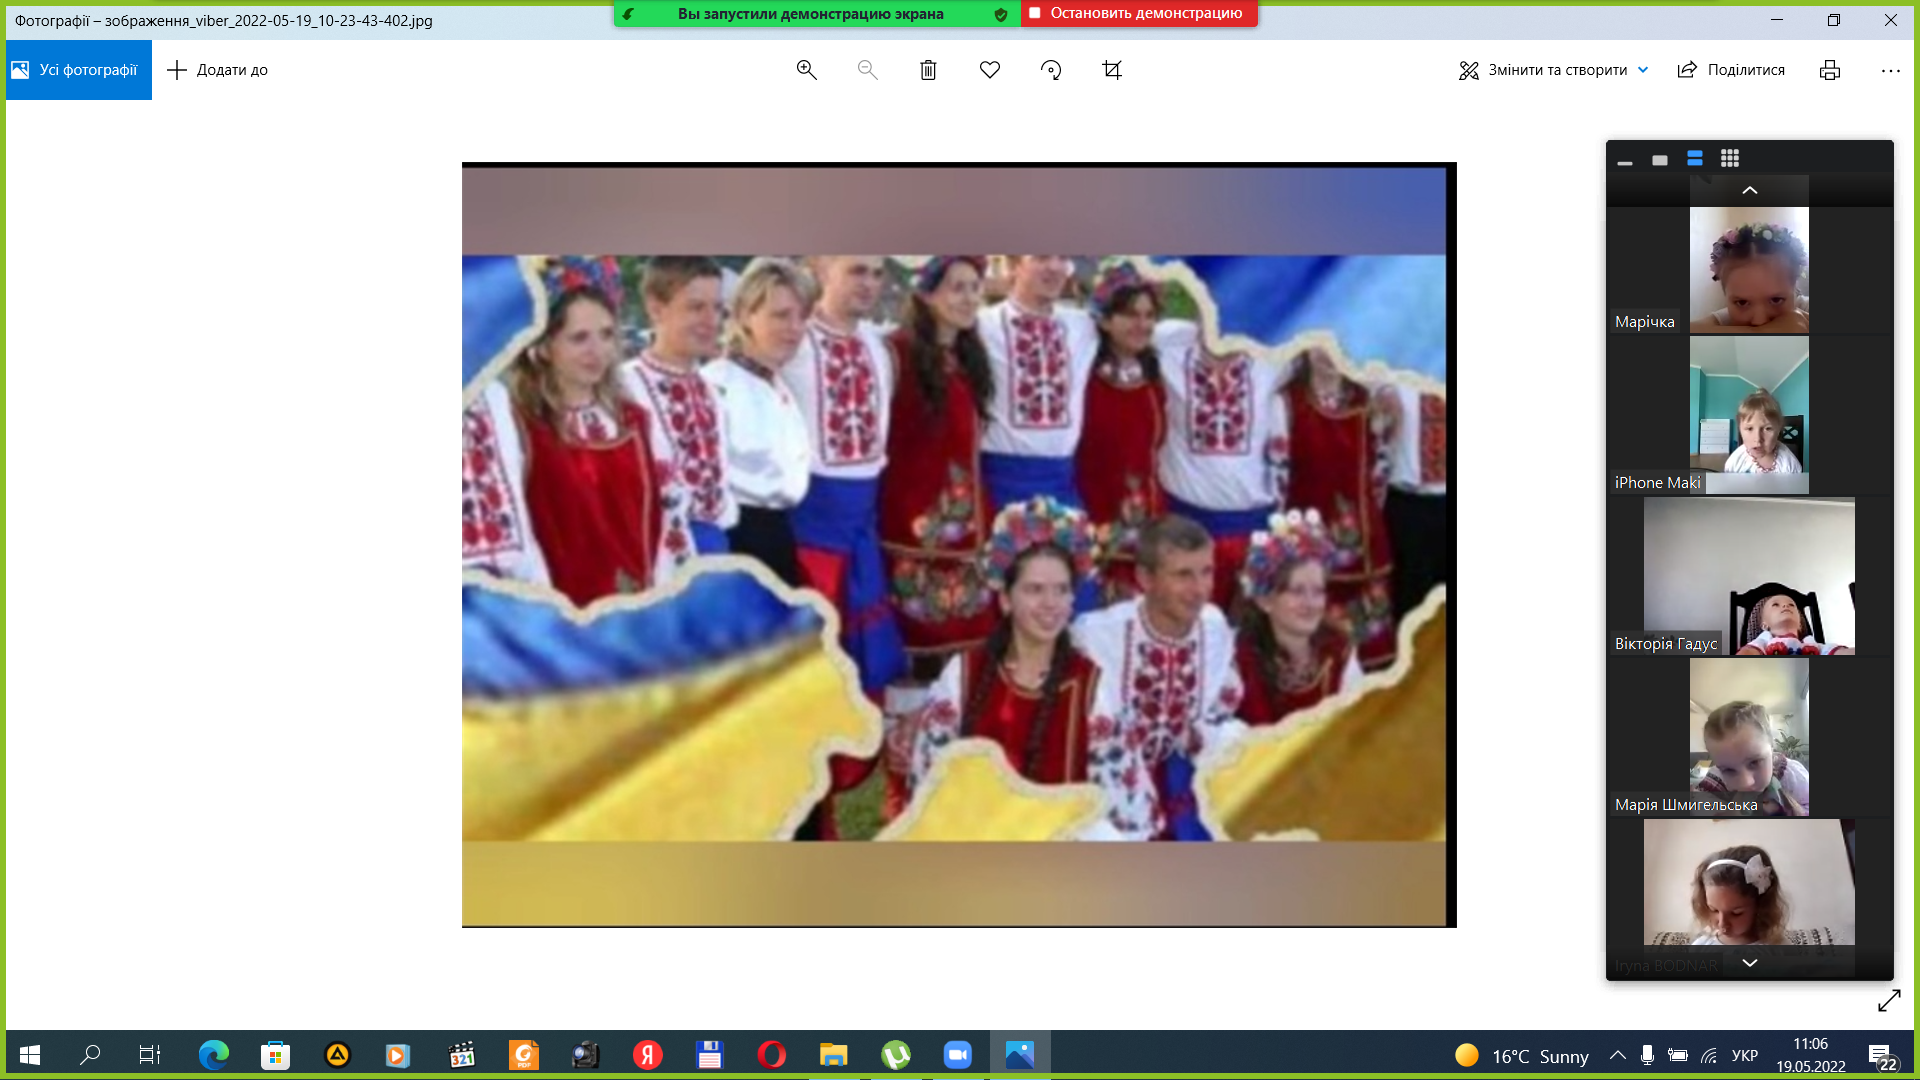Image resolution: width=1920 pixels, height=1080 pixels.
Task: Switch to Zoom via taskbar icon
Action: point(958,1054)
